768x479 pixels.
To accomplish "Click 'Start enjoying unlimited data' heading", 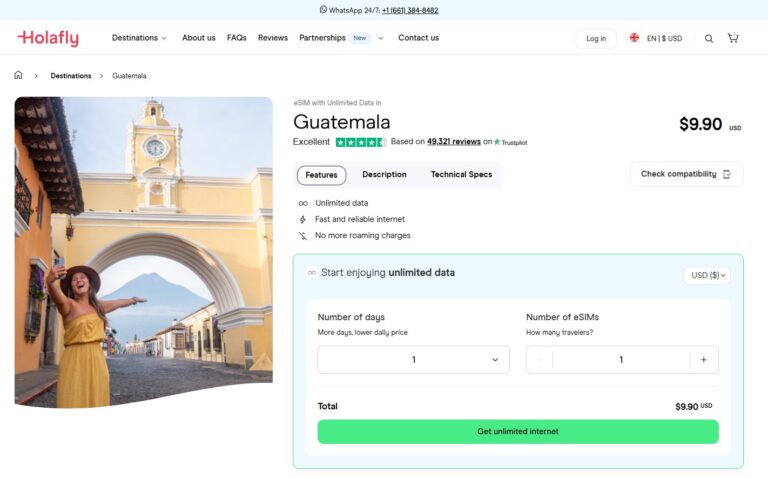I will [x=388, y=272].
